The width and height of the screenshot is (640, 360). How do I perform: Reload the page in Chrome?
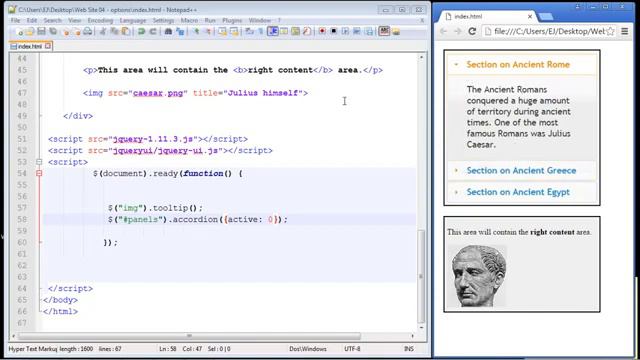click(x=472, y=31)
